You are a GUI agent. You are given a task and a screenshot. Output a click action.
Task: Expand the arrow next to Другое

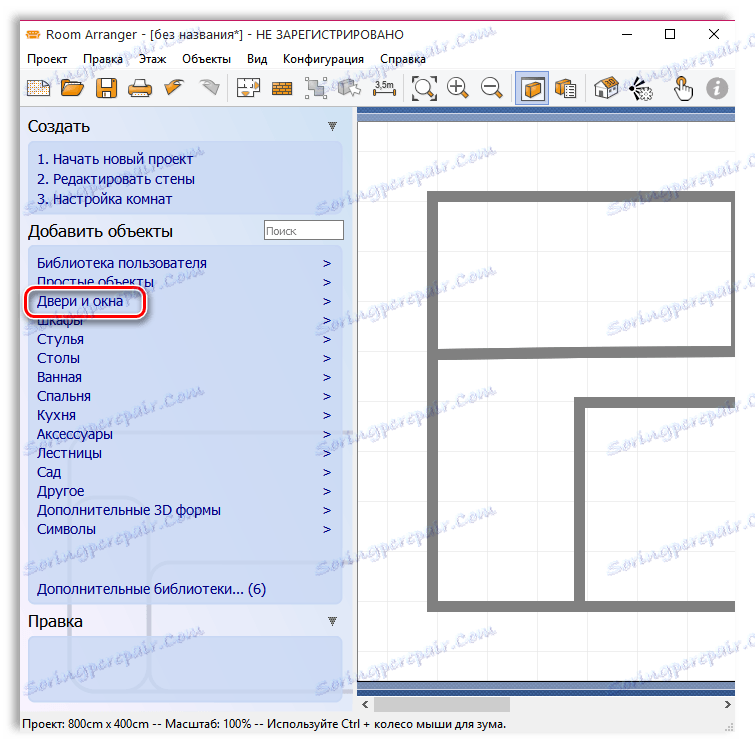[x=327, y=492]
